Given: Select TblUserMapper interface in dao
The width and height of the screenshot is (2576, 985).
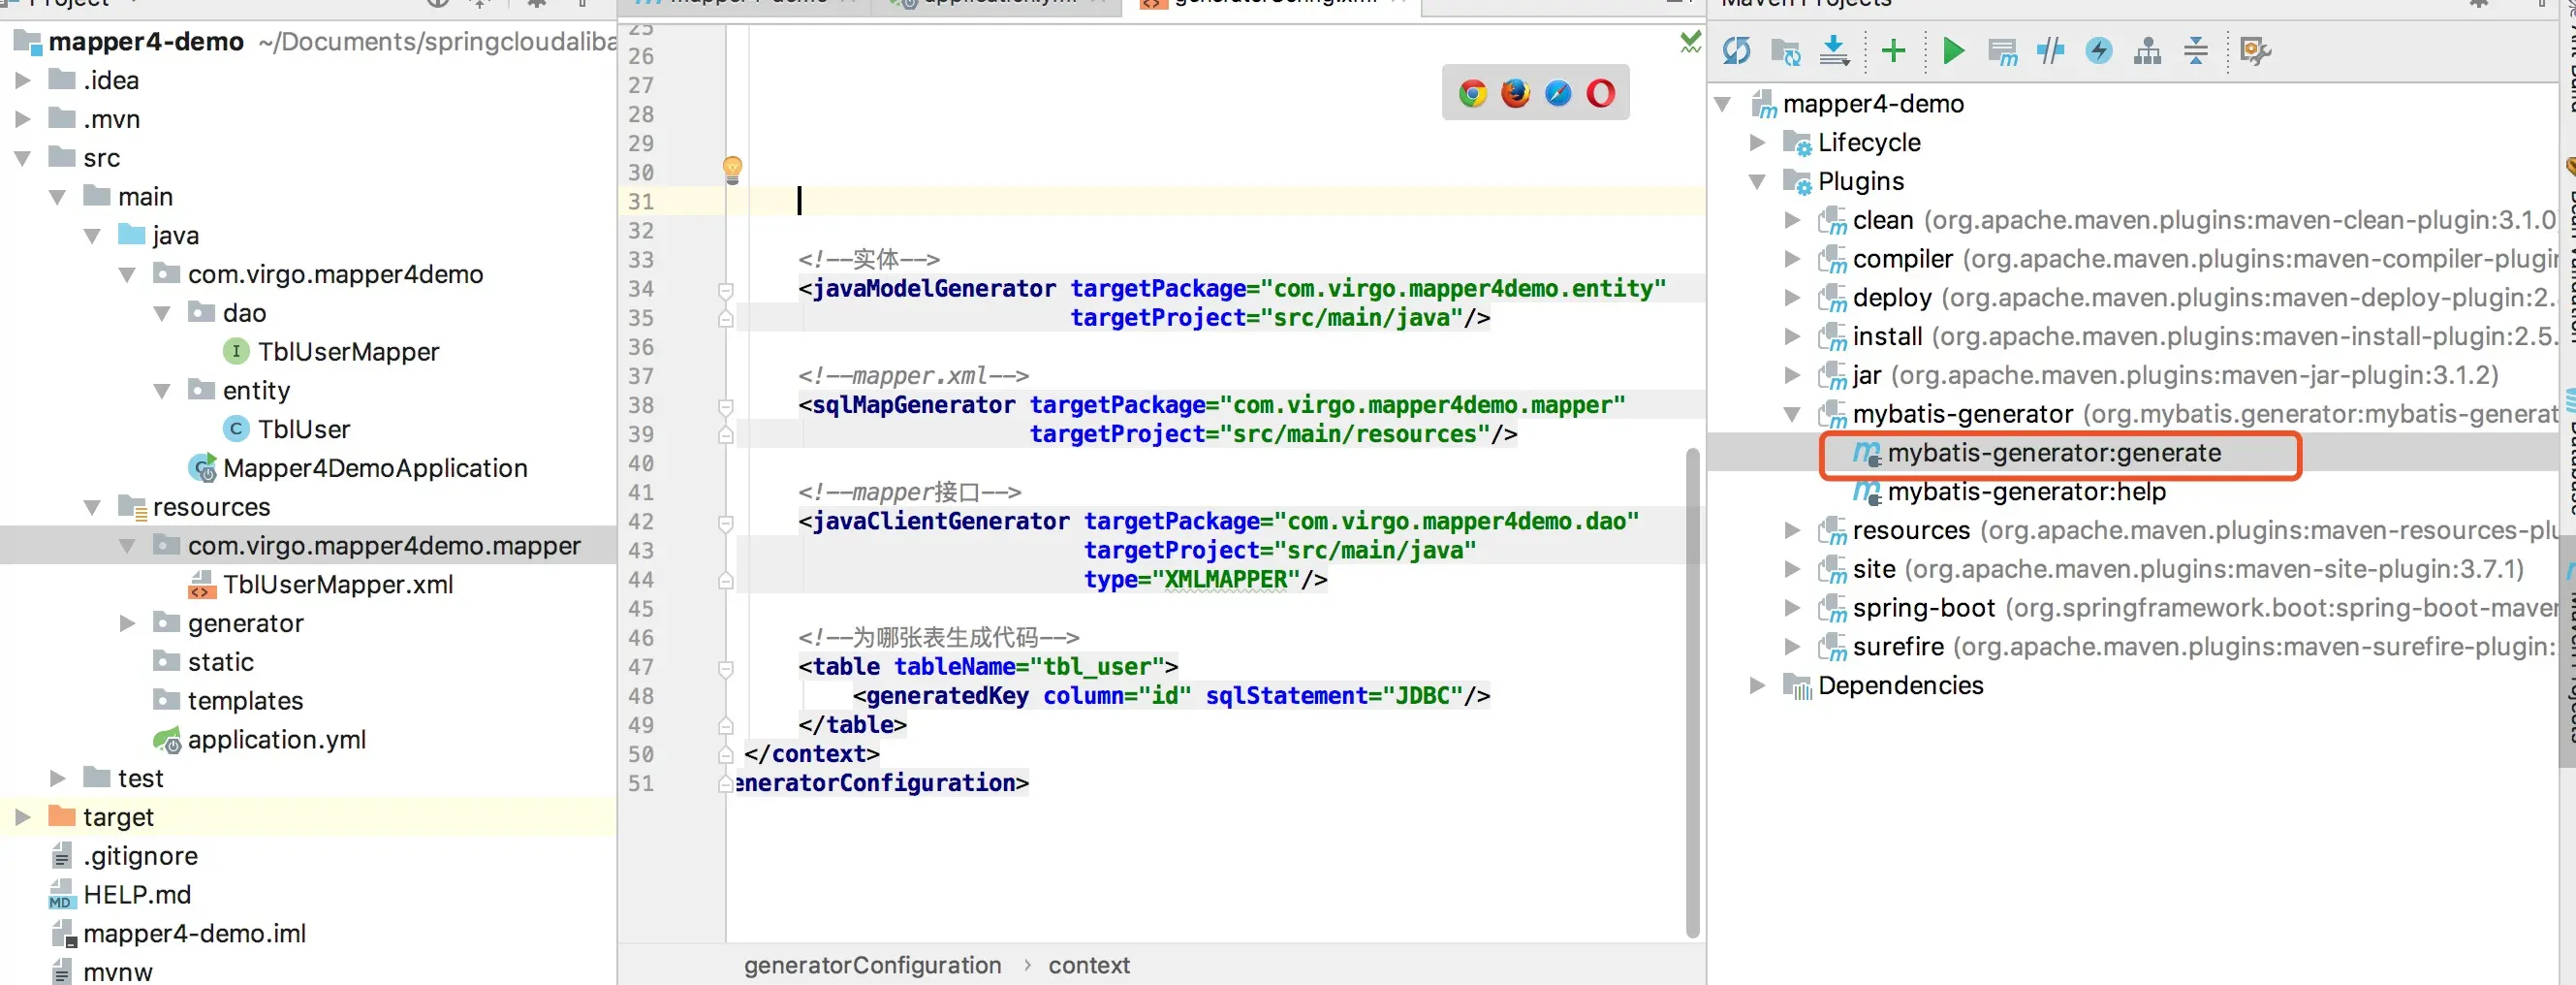Looking at the screenshot, I should (x=348, y=351).
